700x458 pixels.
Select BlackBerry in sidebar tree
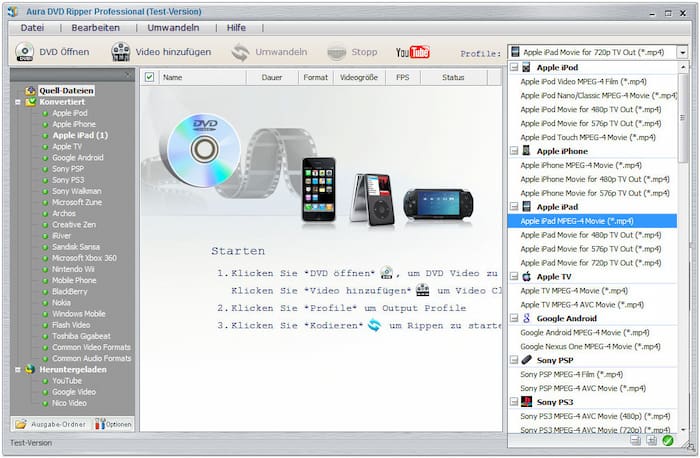coord(70,291)
